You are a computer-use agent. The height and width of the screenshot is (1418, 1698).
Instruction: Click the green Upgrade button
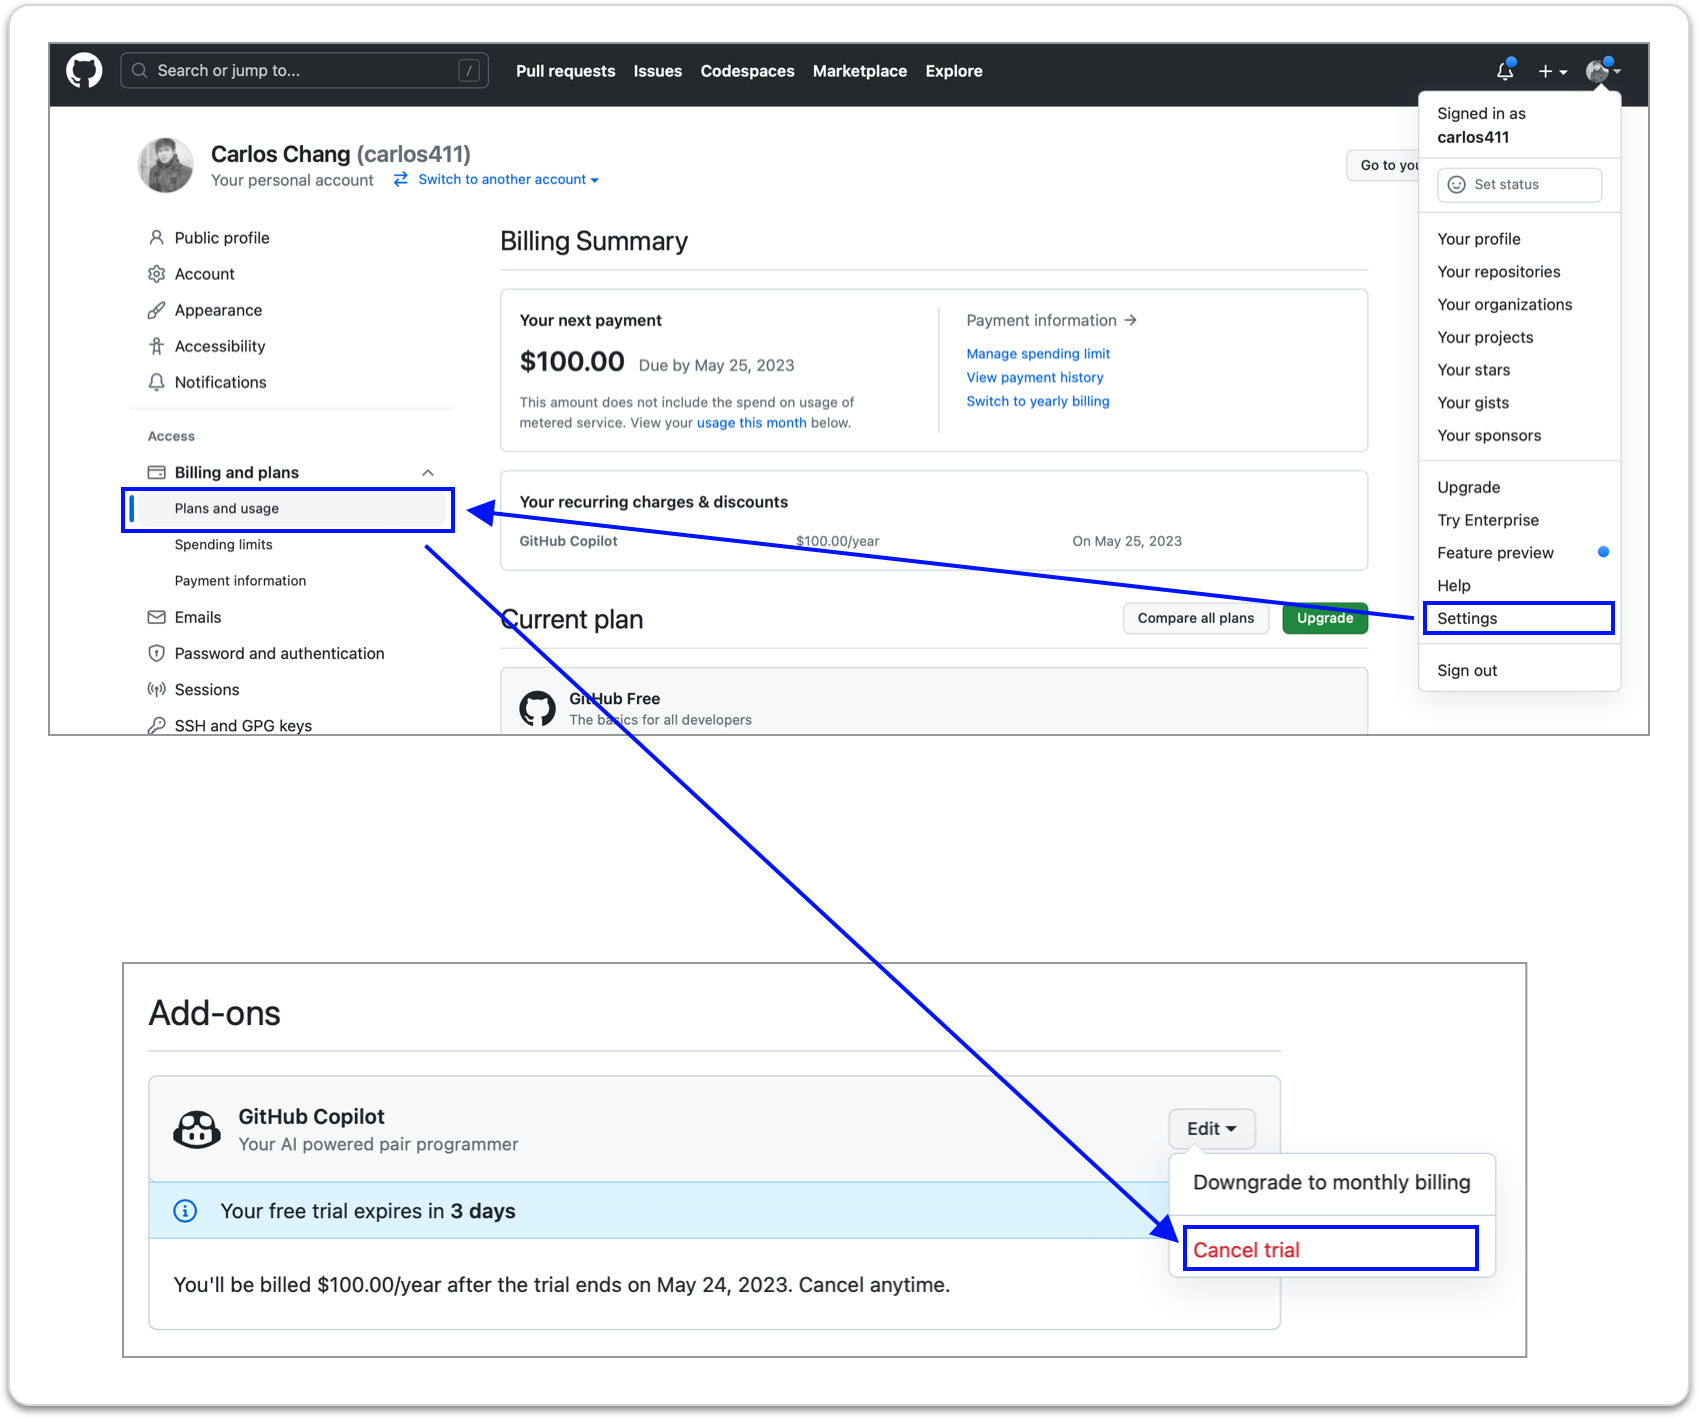(x=1325, y=618)
